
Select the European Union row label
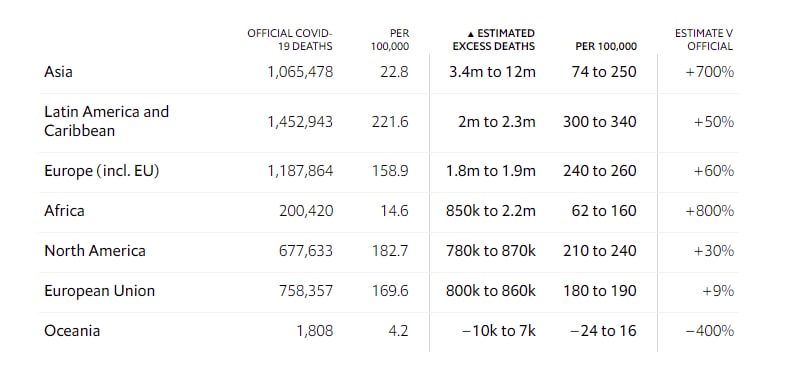[x=99, y=291]
